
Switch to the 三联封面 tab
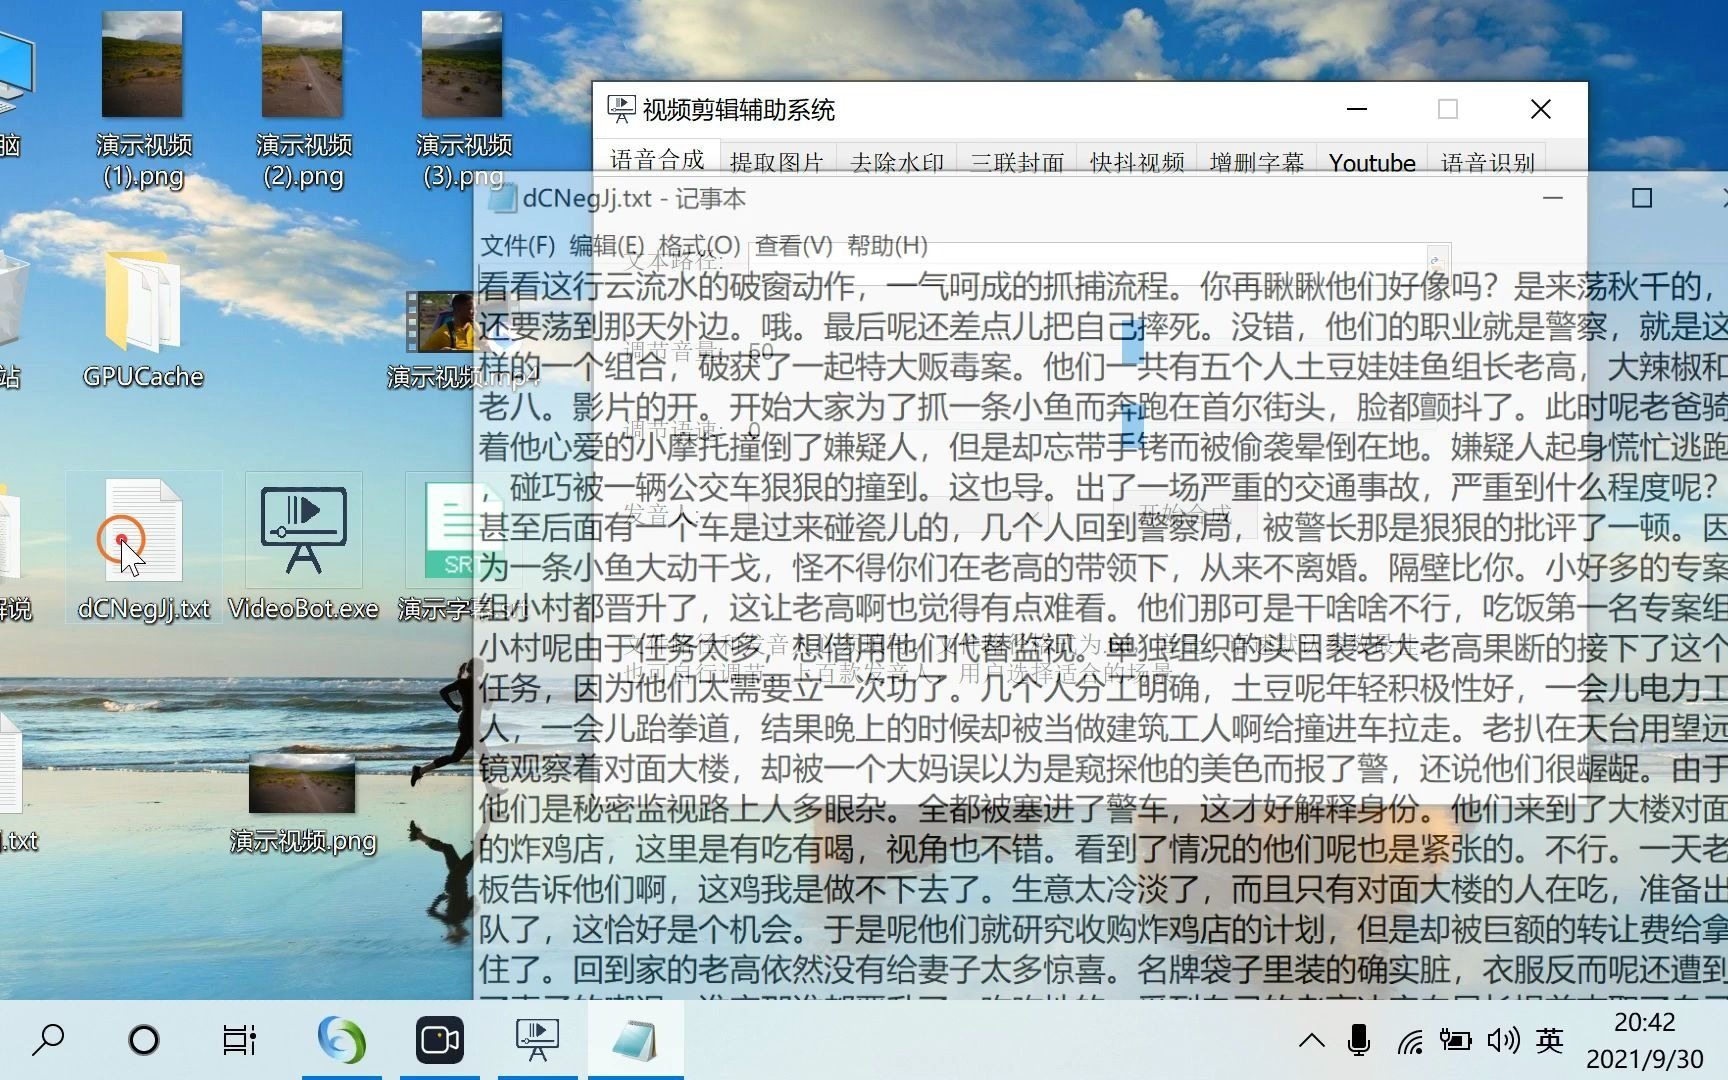click(1017, 162)
